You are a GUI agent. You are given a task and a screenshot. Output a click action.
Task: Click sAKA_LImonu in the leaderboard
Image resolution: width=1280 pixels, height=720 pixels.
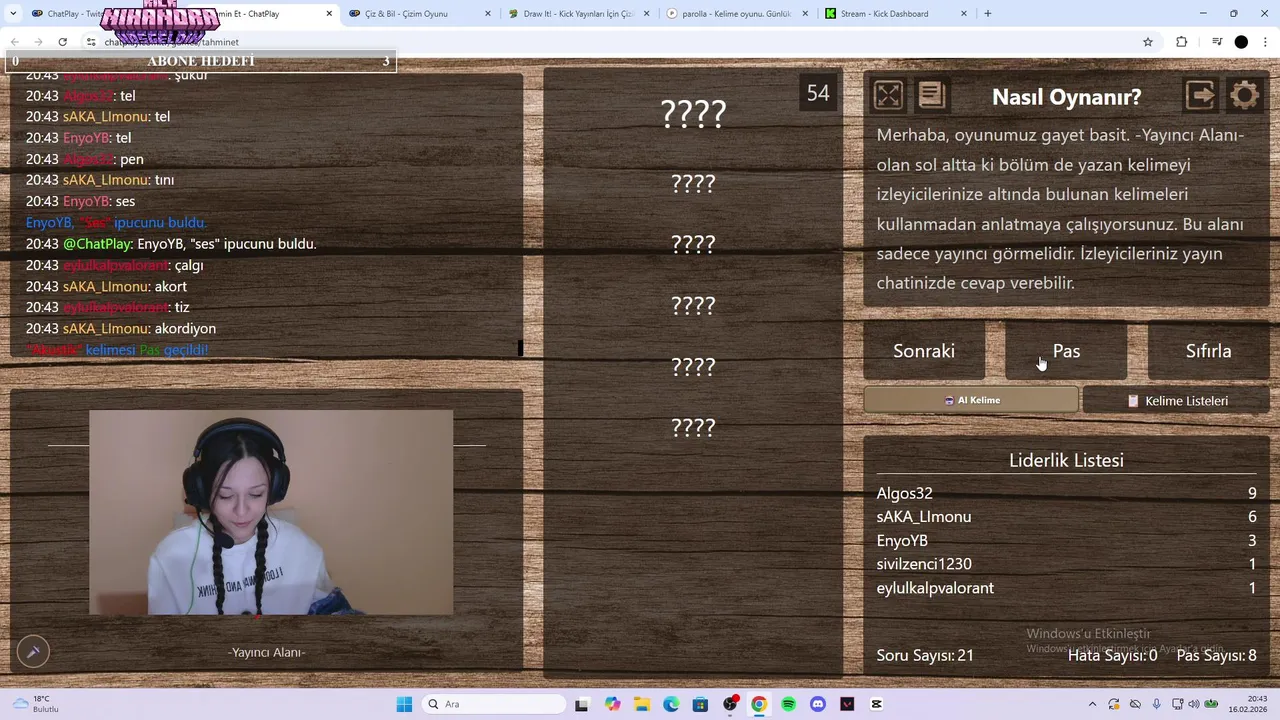click(923, 517)
